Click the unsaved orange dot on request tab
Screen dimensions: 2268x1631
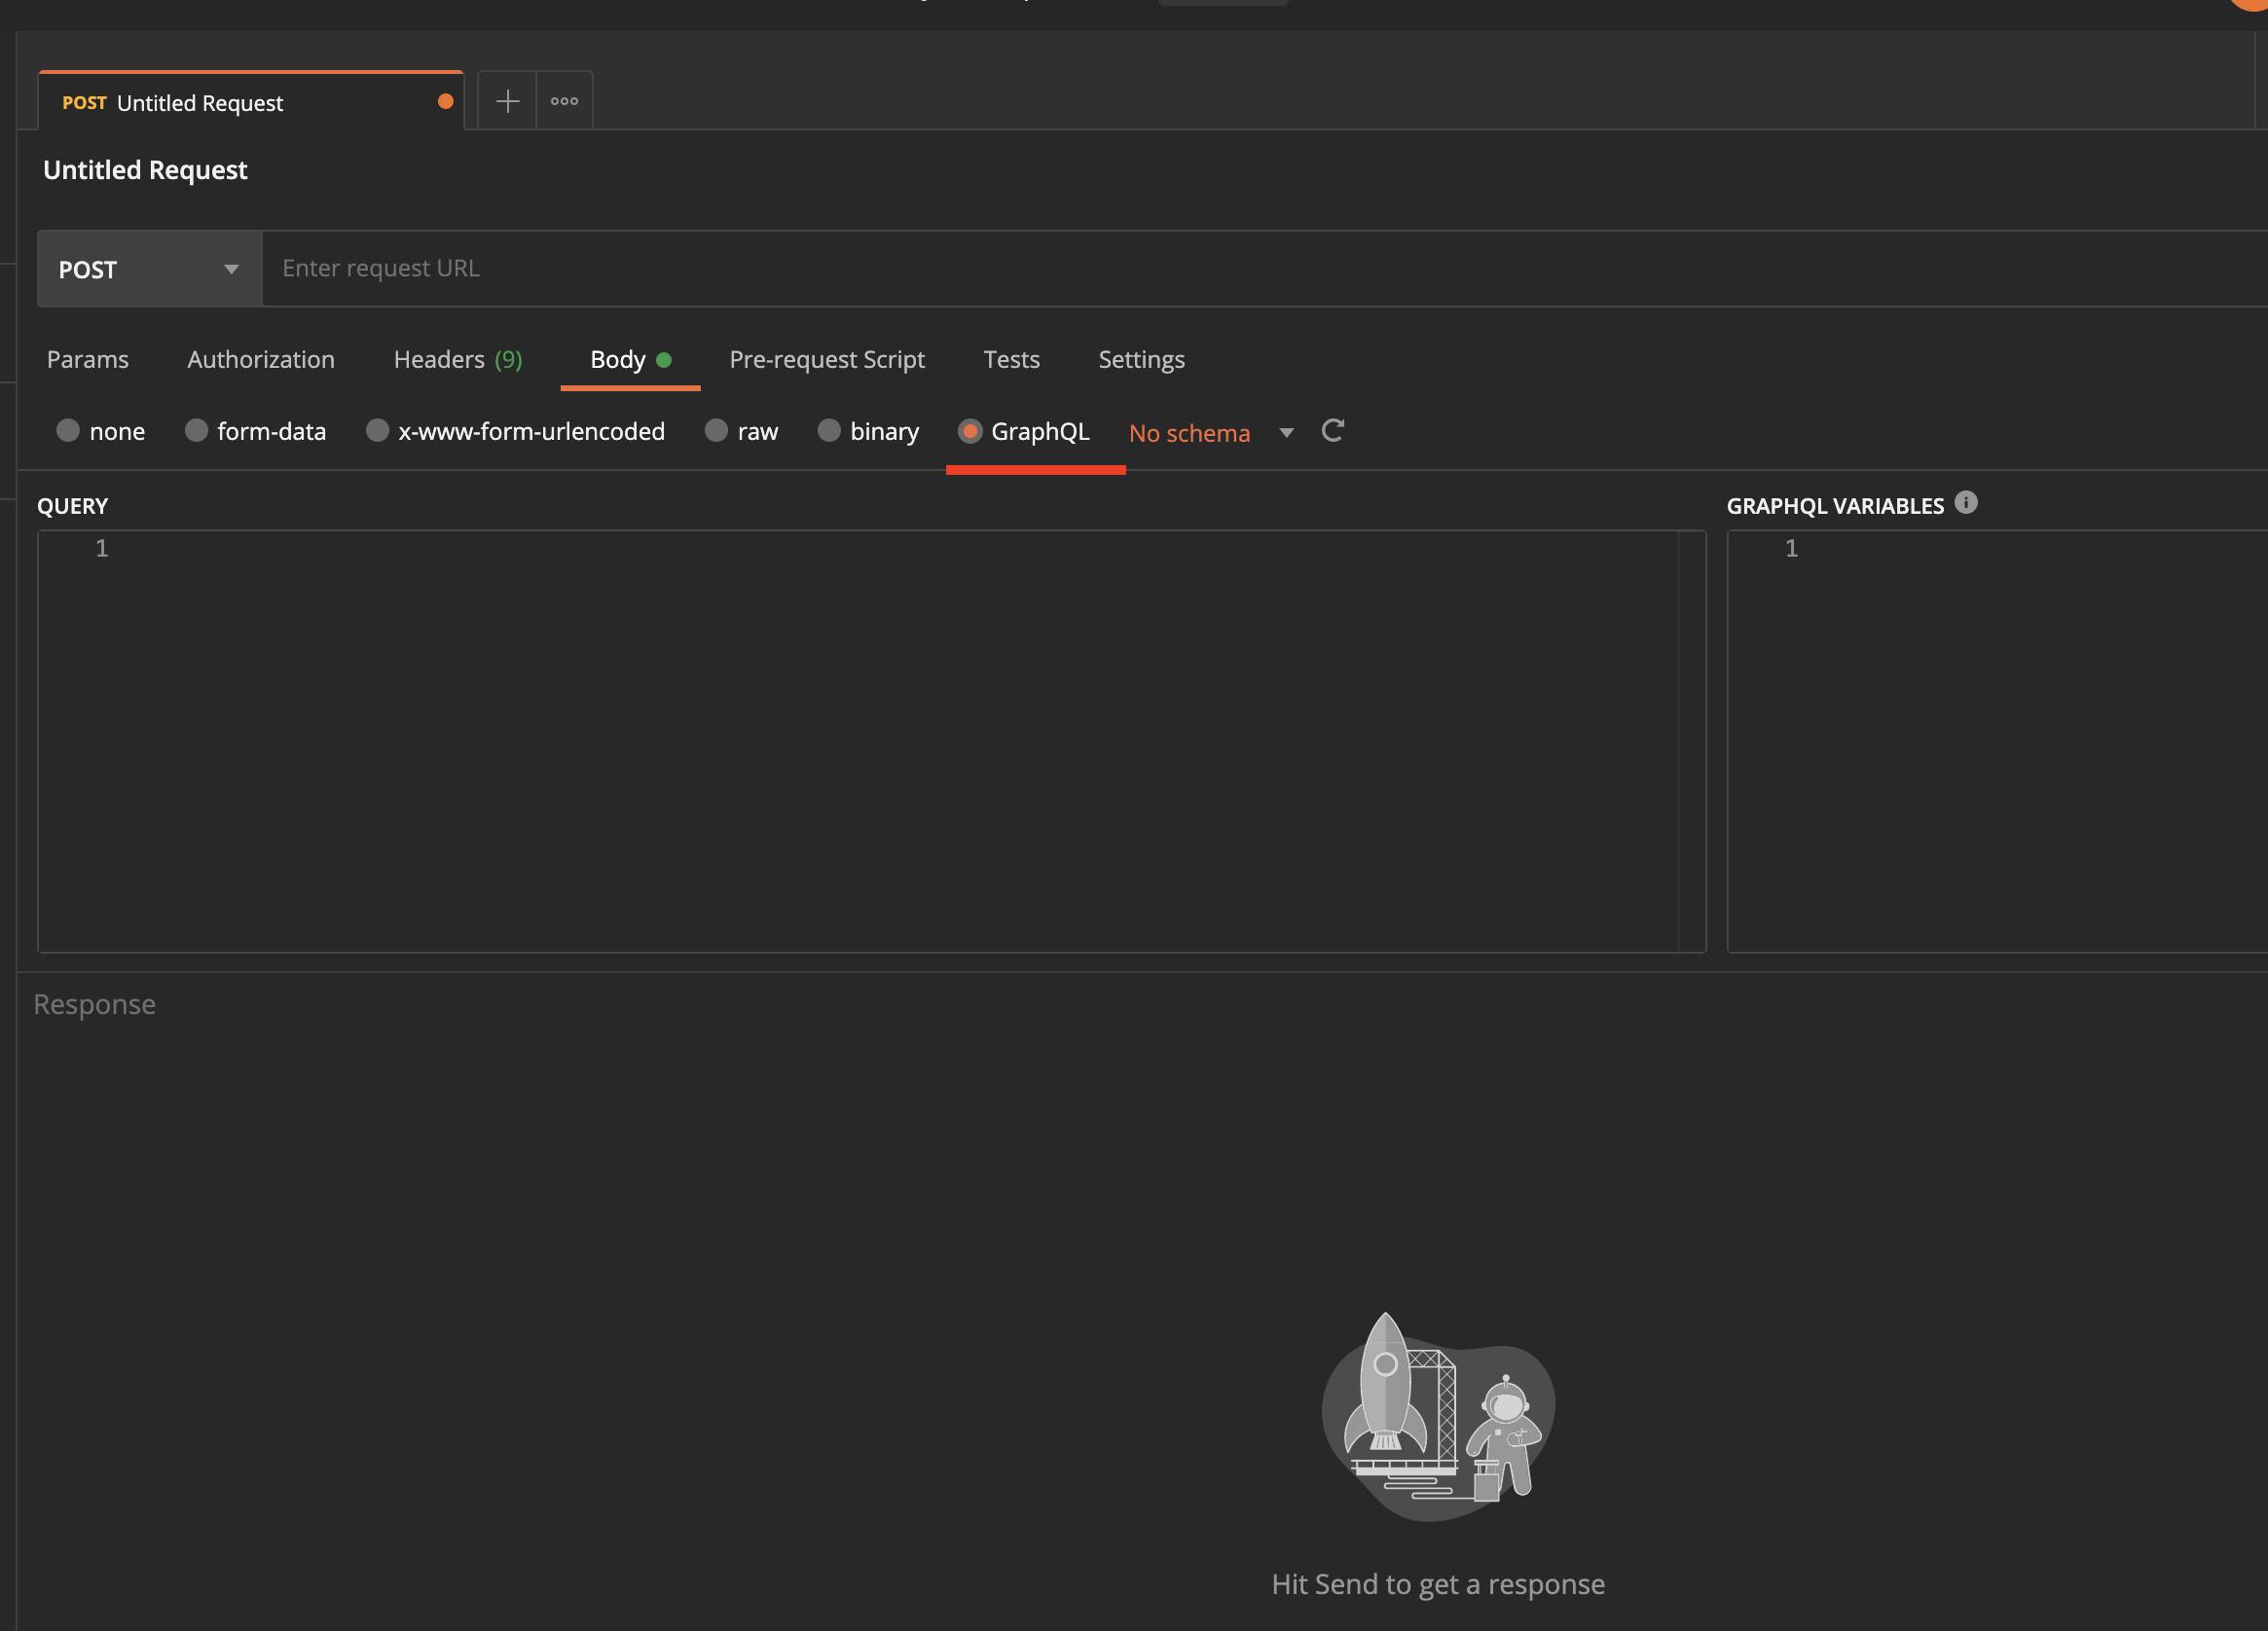click(x=445, y=101)
